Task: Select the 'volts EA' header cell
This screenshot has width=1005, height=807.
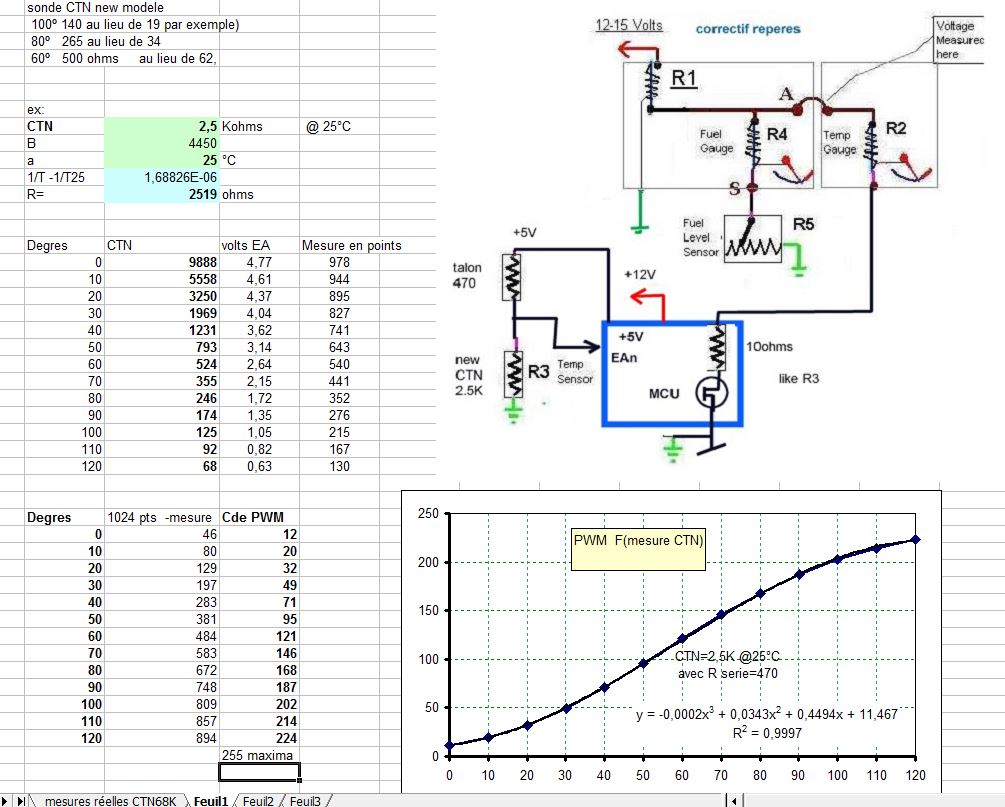Action: point(259,245)
